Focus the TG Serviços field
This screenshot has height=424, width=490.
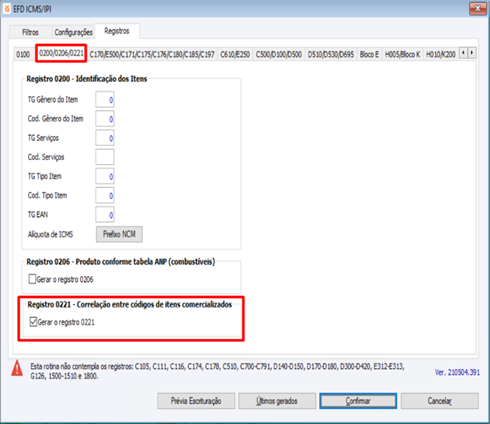coord(105,138)
